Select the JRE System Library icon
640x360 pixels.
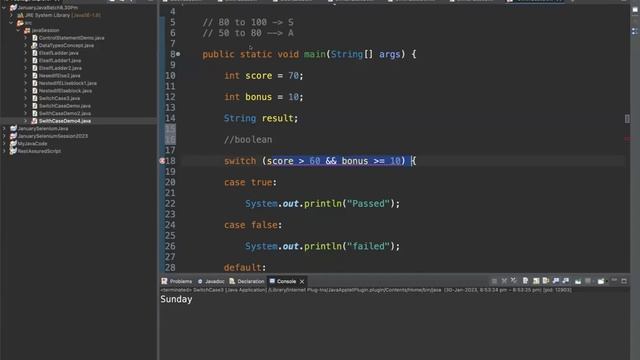pyautogui.click(x=20, y=15)
